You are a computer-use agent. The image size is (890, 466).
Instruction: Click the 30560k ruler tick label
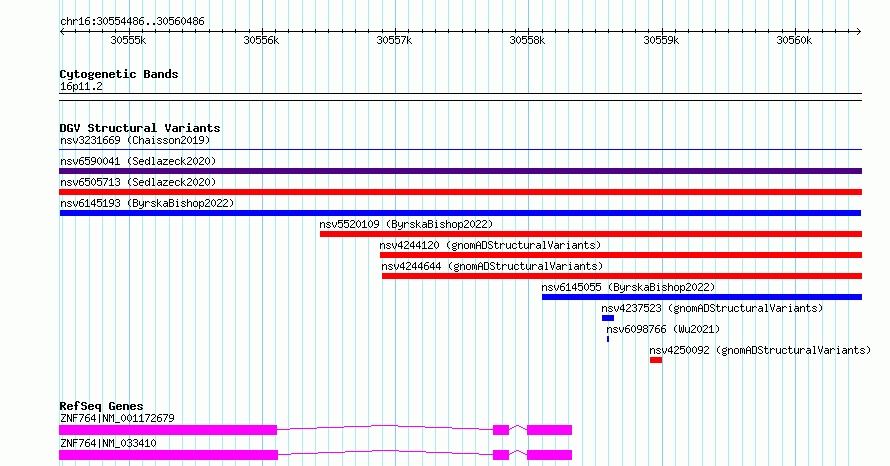click(794, 40)
